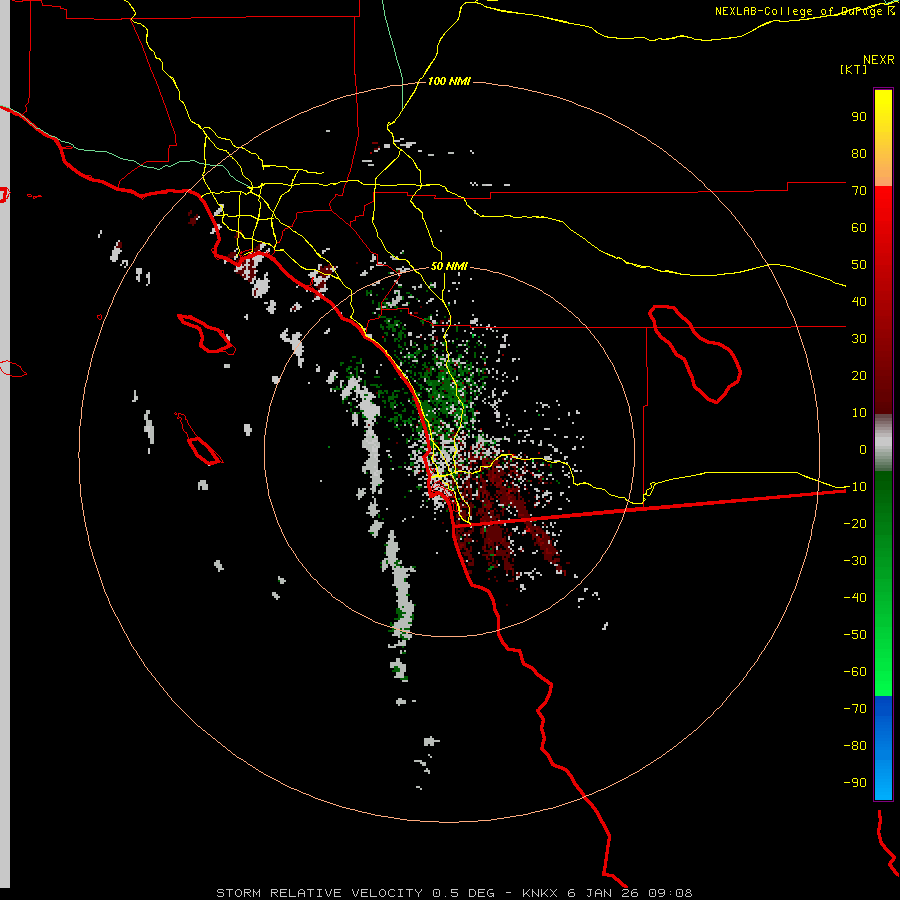Screen dimensions: 900x900
Task: Click the KT units label above the color scale
Action: point(854,69)
